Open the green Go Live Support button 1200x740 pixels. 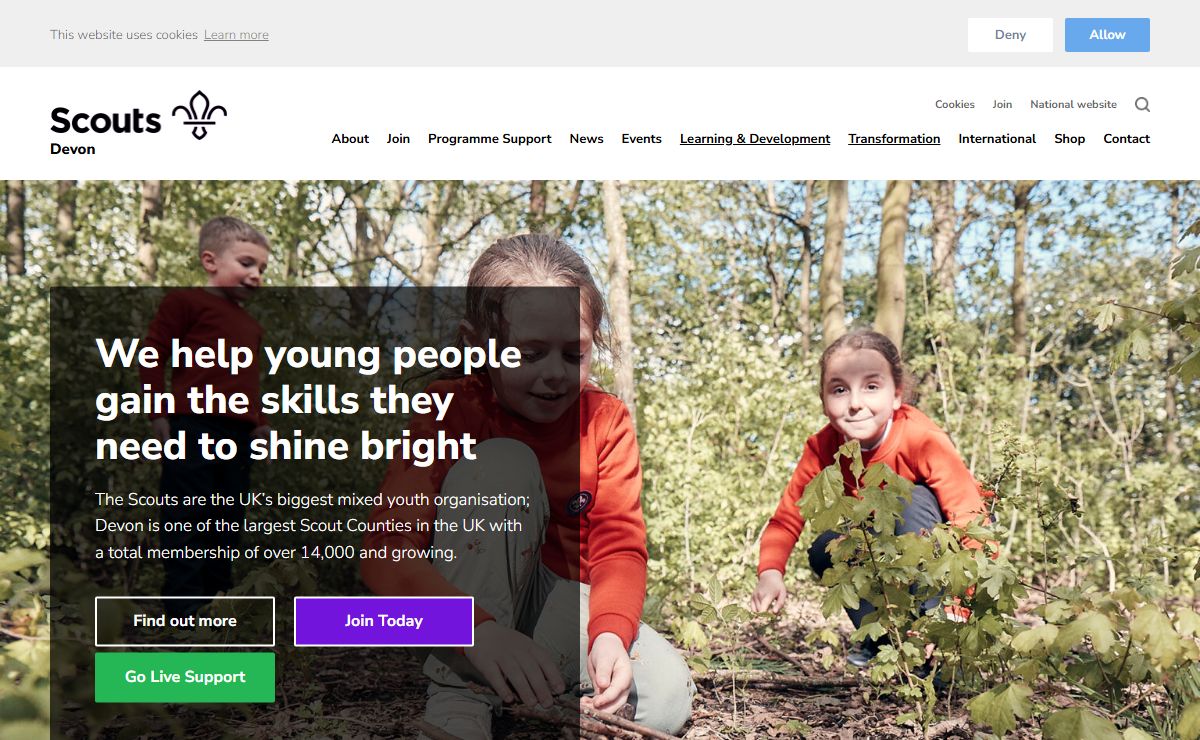[185, 677]
